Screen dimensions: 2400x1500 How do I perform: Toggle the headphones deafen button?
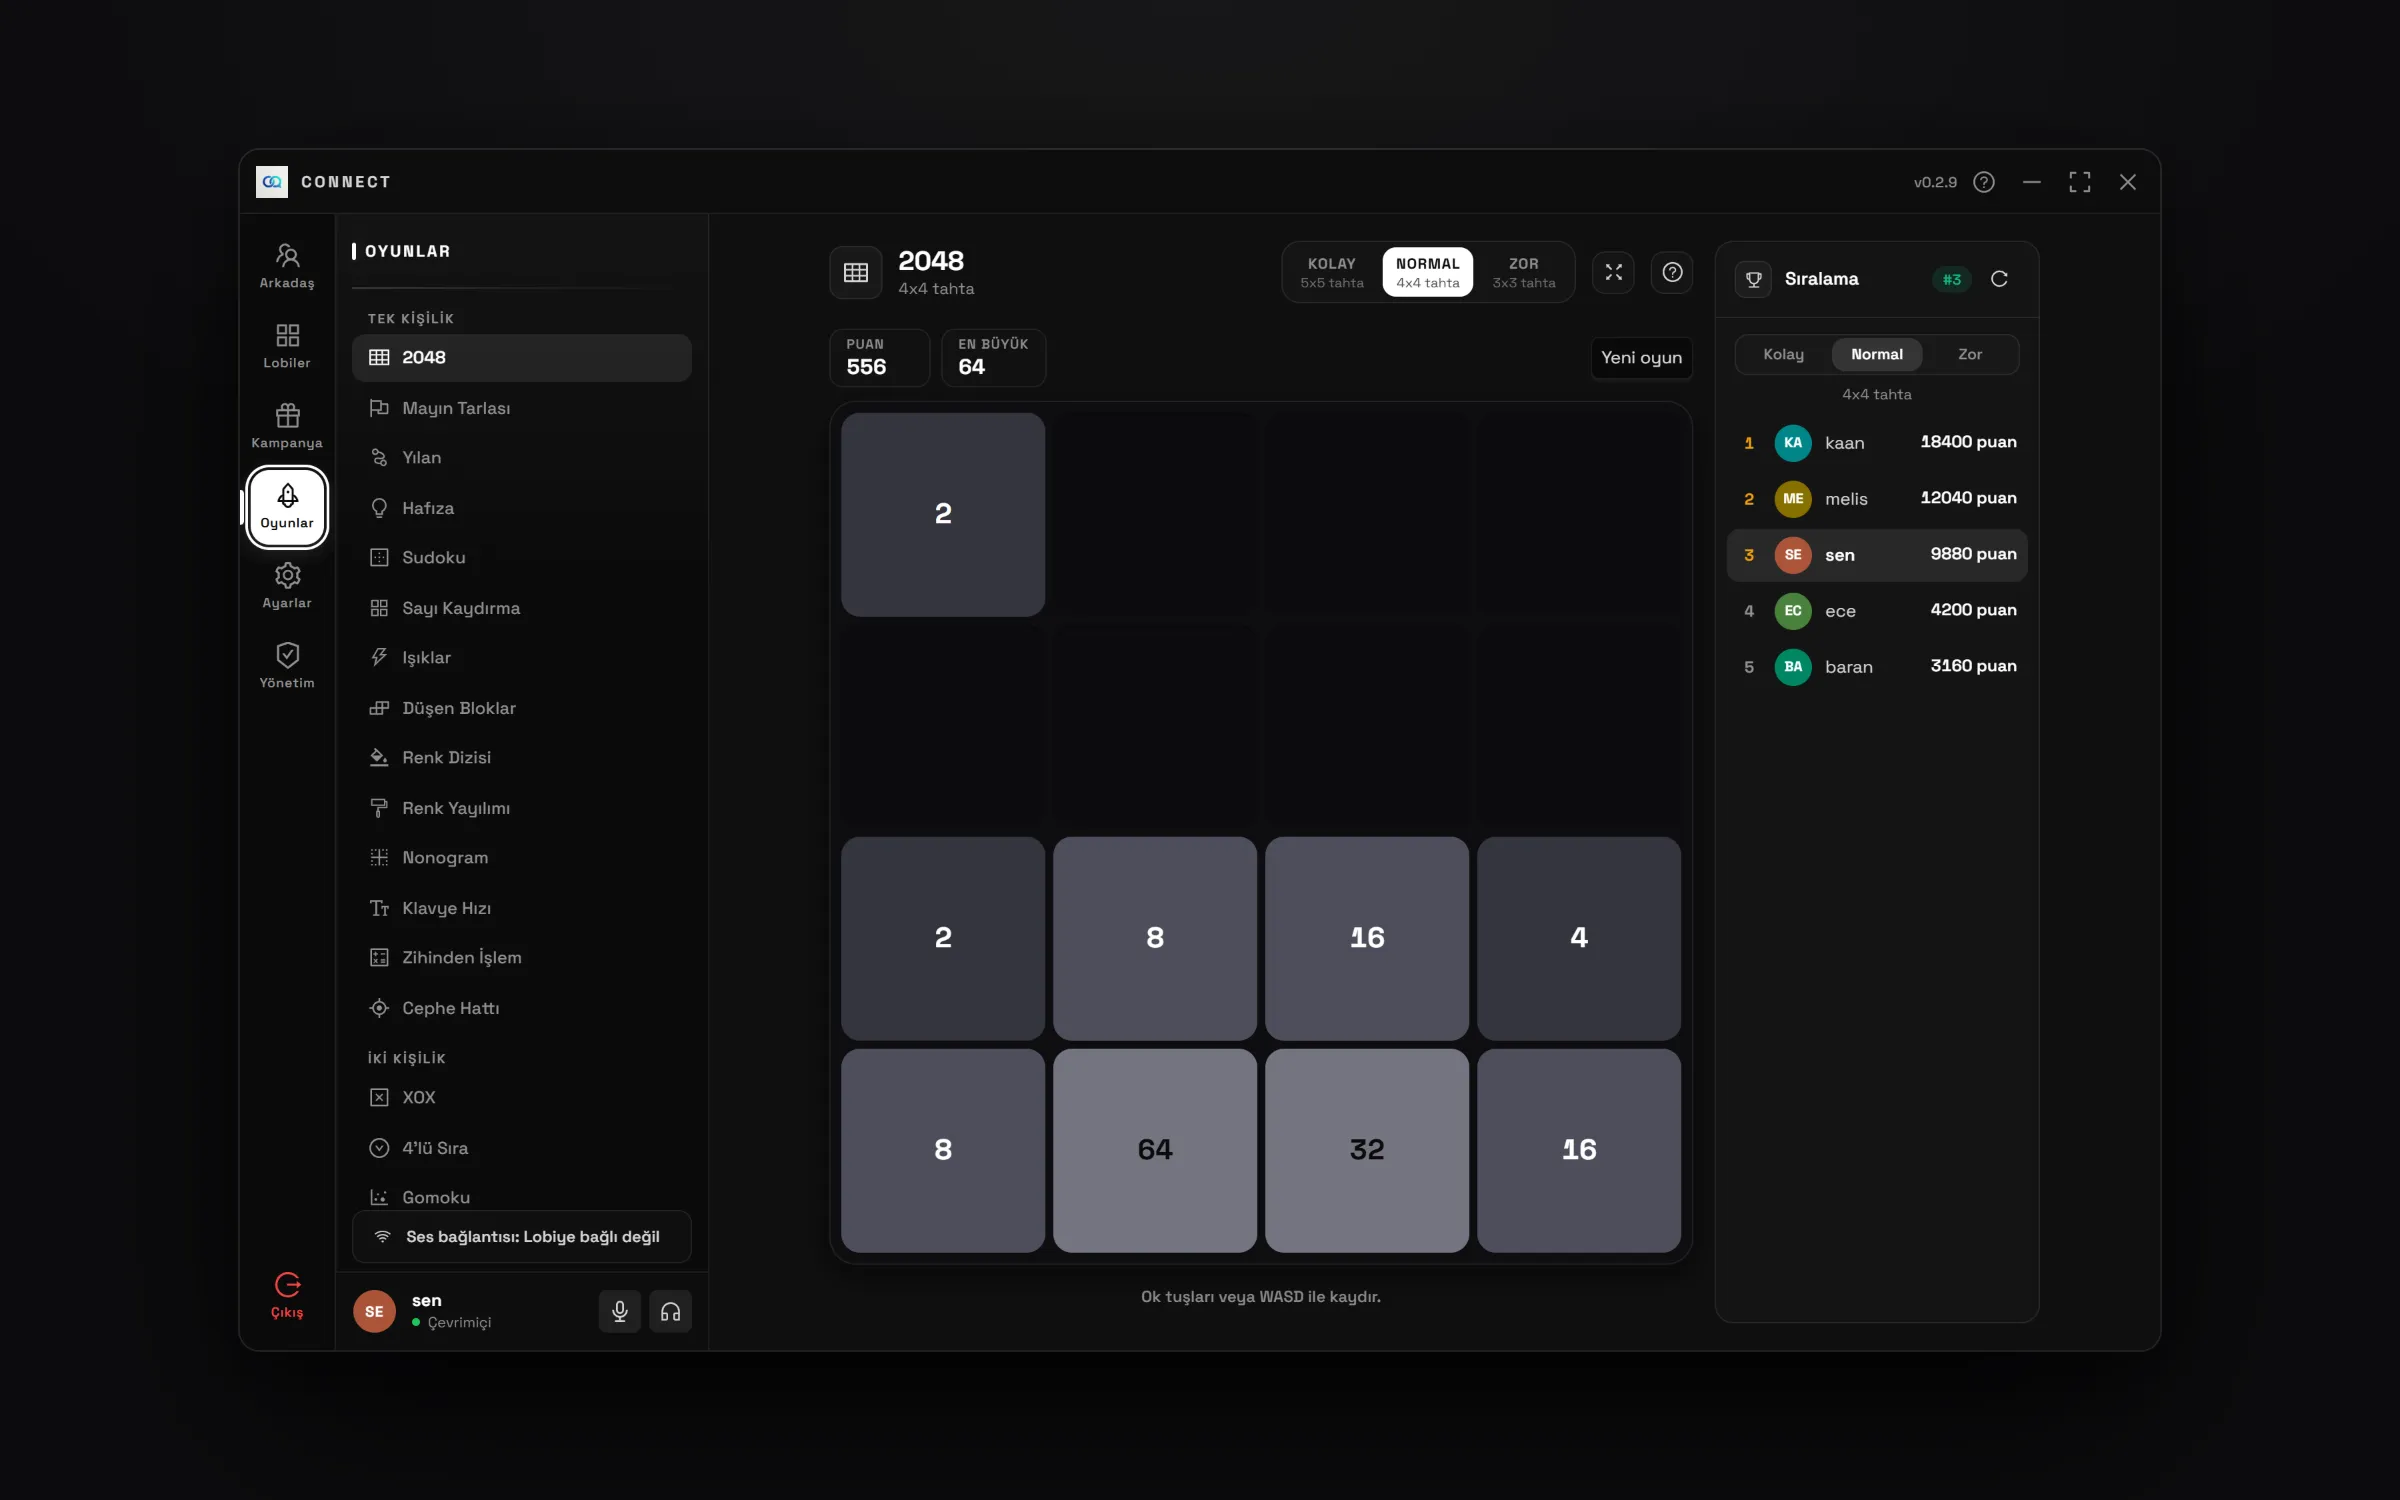(670, 1311)
